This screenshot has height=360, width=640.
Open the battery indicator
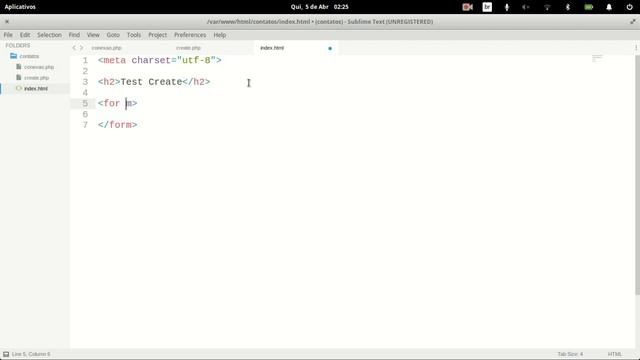tap(589, 7)
